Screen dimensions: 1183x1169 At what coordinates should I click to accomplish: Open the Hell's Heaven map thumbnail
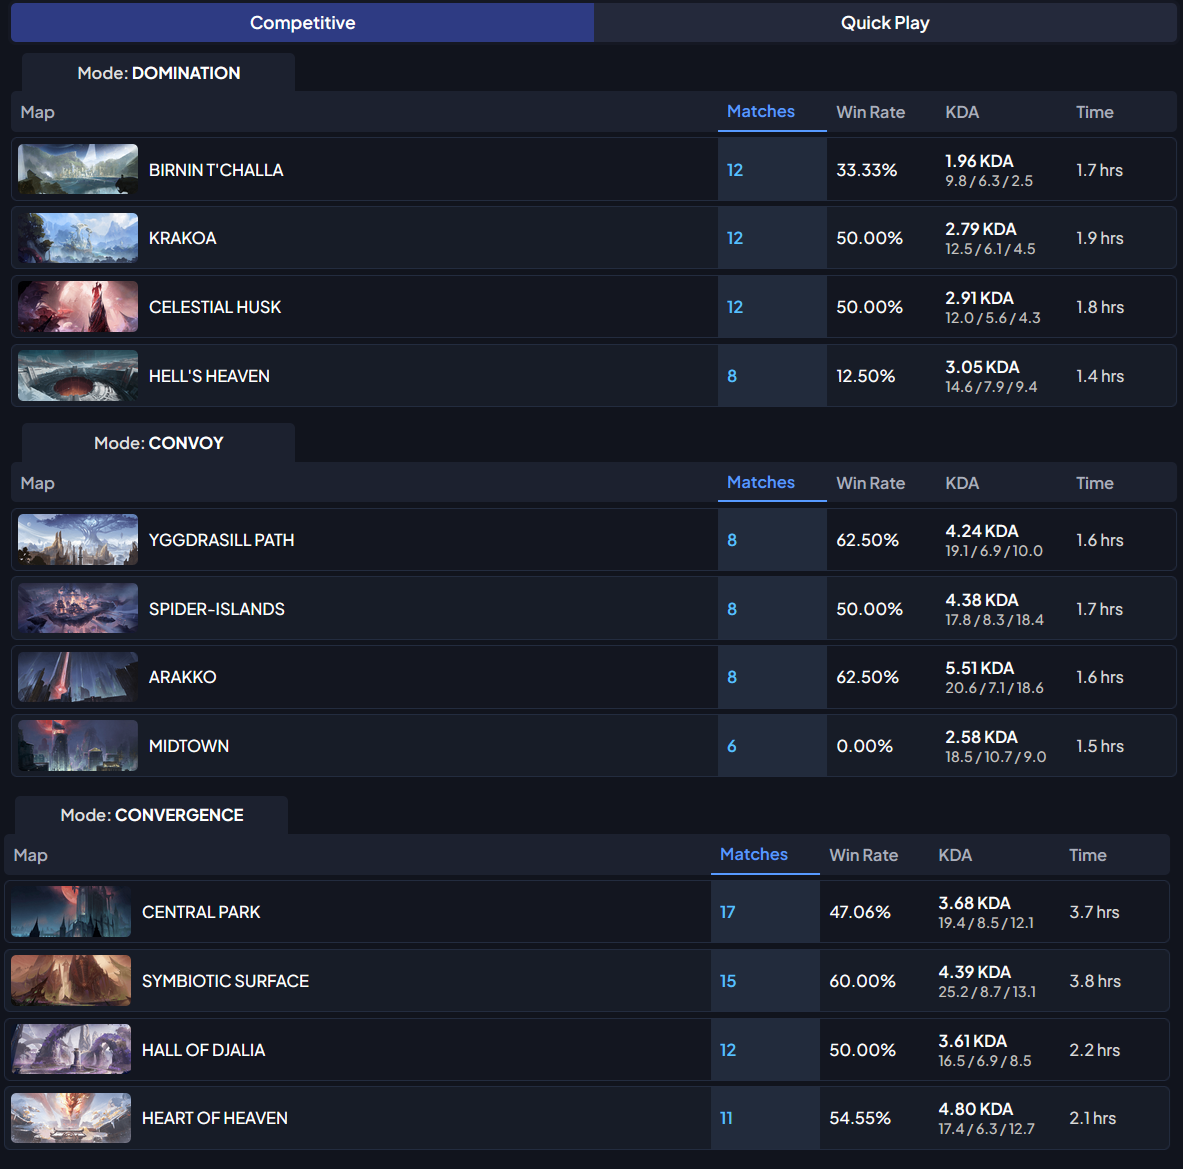click(78, 375)
